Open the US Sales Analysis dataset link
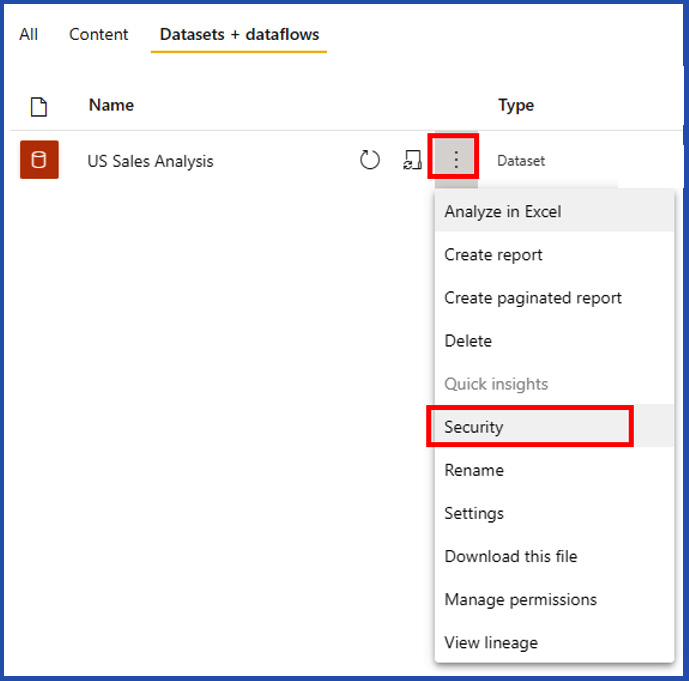Image resolution: width=689 pixels, height=681 pixels. 150,161
